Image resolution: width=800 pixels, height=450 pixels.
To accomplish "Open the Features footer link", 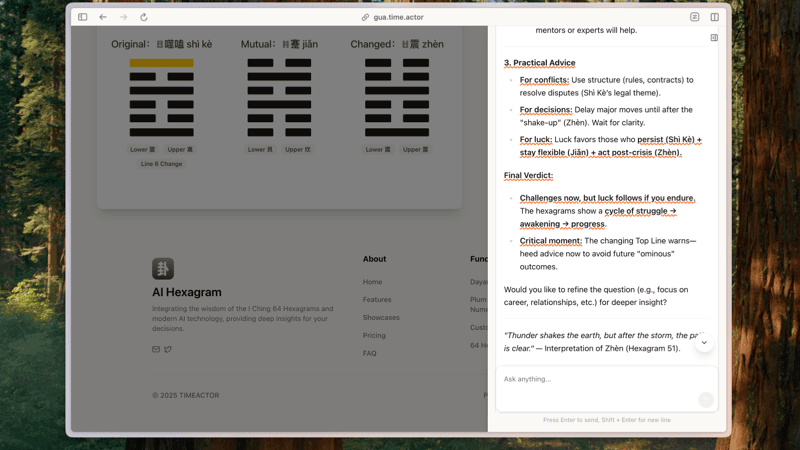I will 377,300.
